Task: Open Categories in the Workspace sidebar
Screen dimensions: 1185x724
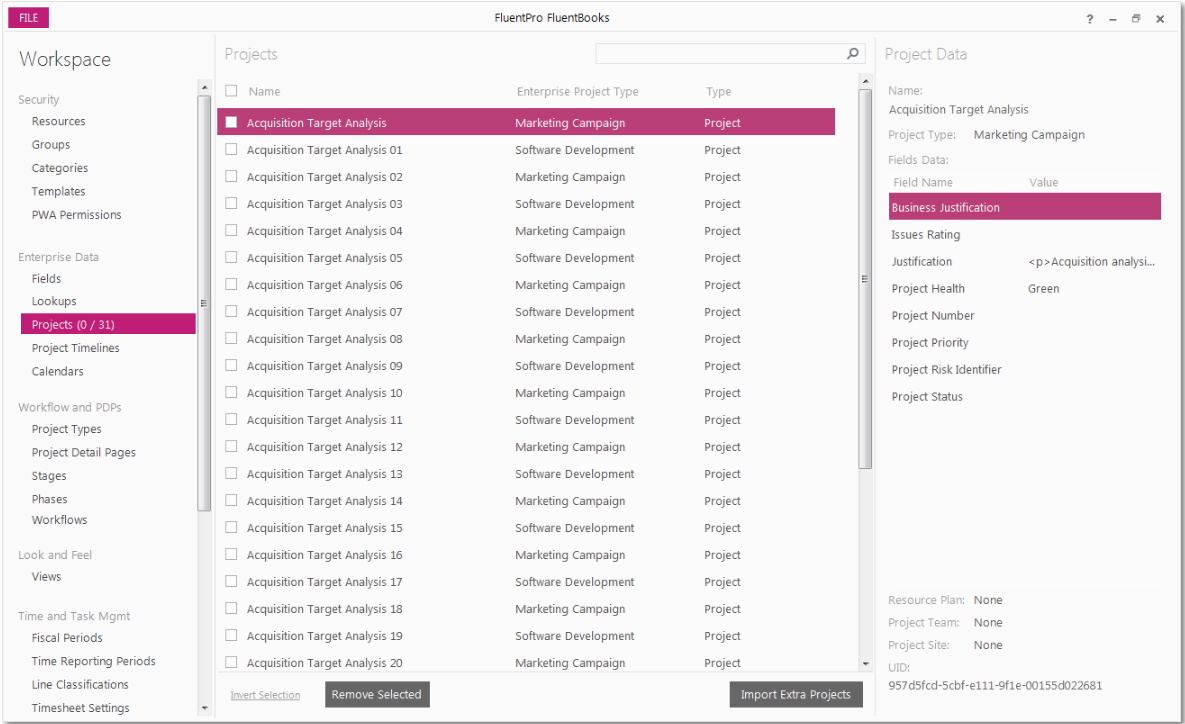Action: [x=60, y=168]
